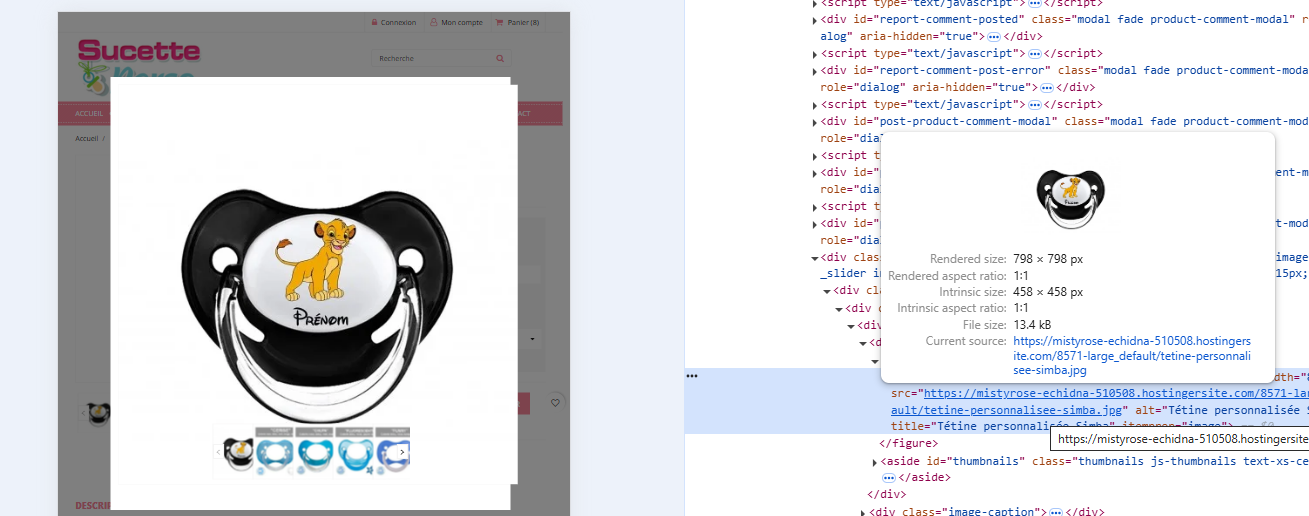Expand the image-caption div node
Viewport: 1309px width, 516px height.
864,512
